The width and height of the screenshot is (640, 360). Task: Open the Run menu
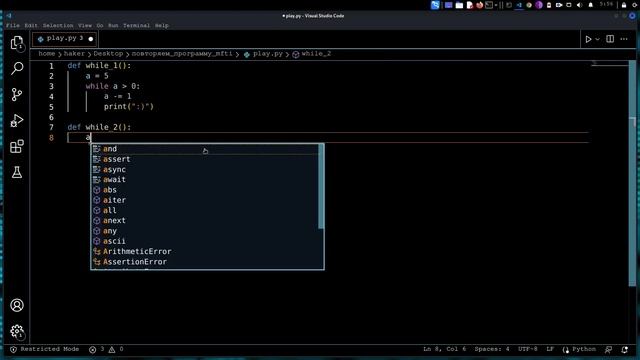[x=113, y=25]
